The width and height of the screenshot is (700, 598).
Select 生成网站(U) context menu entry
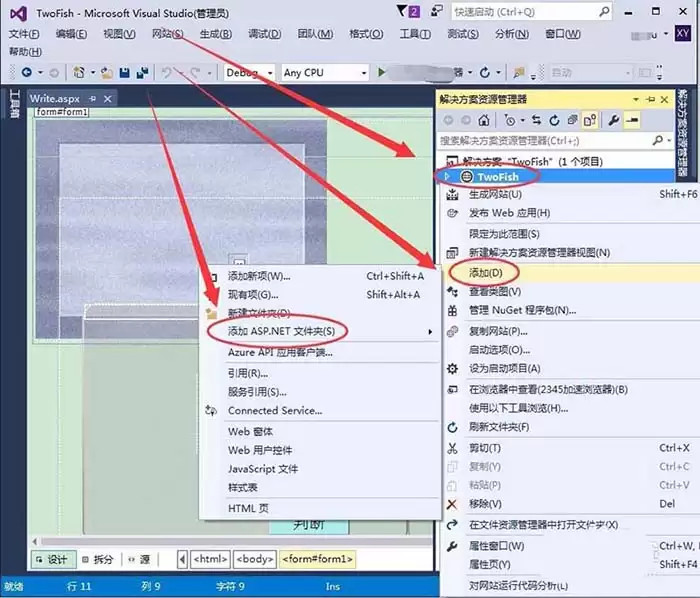pos(495,195)
